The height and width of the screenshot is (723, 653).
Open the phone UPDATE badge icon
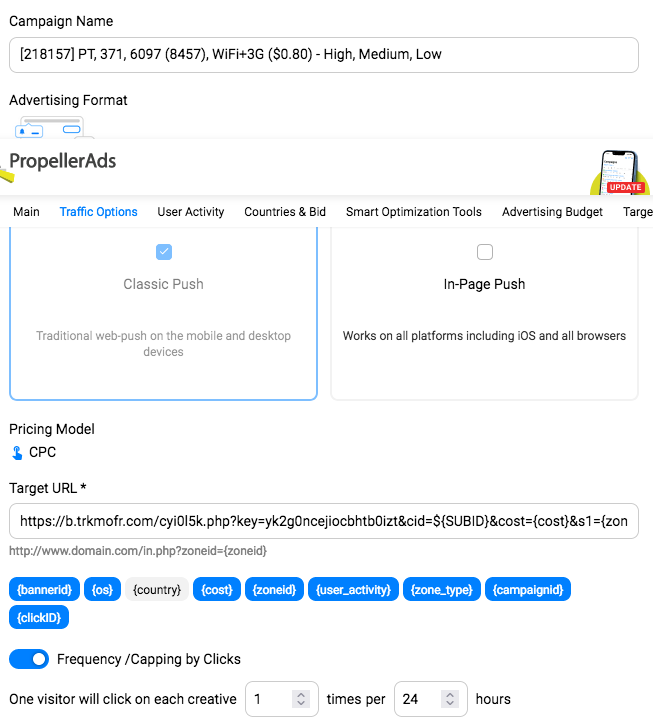tap(620, 173)
